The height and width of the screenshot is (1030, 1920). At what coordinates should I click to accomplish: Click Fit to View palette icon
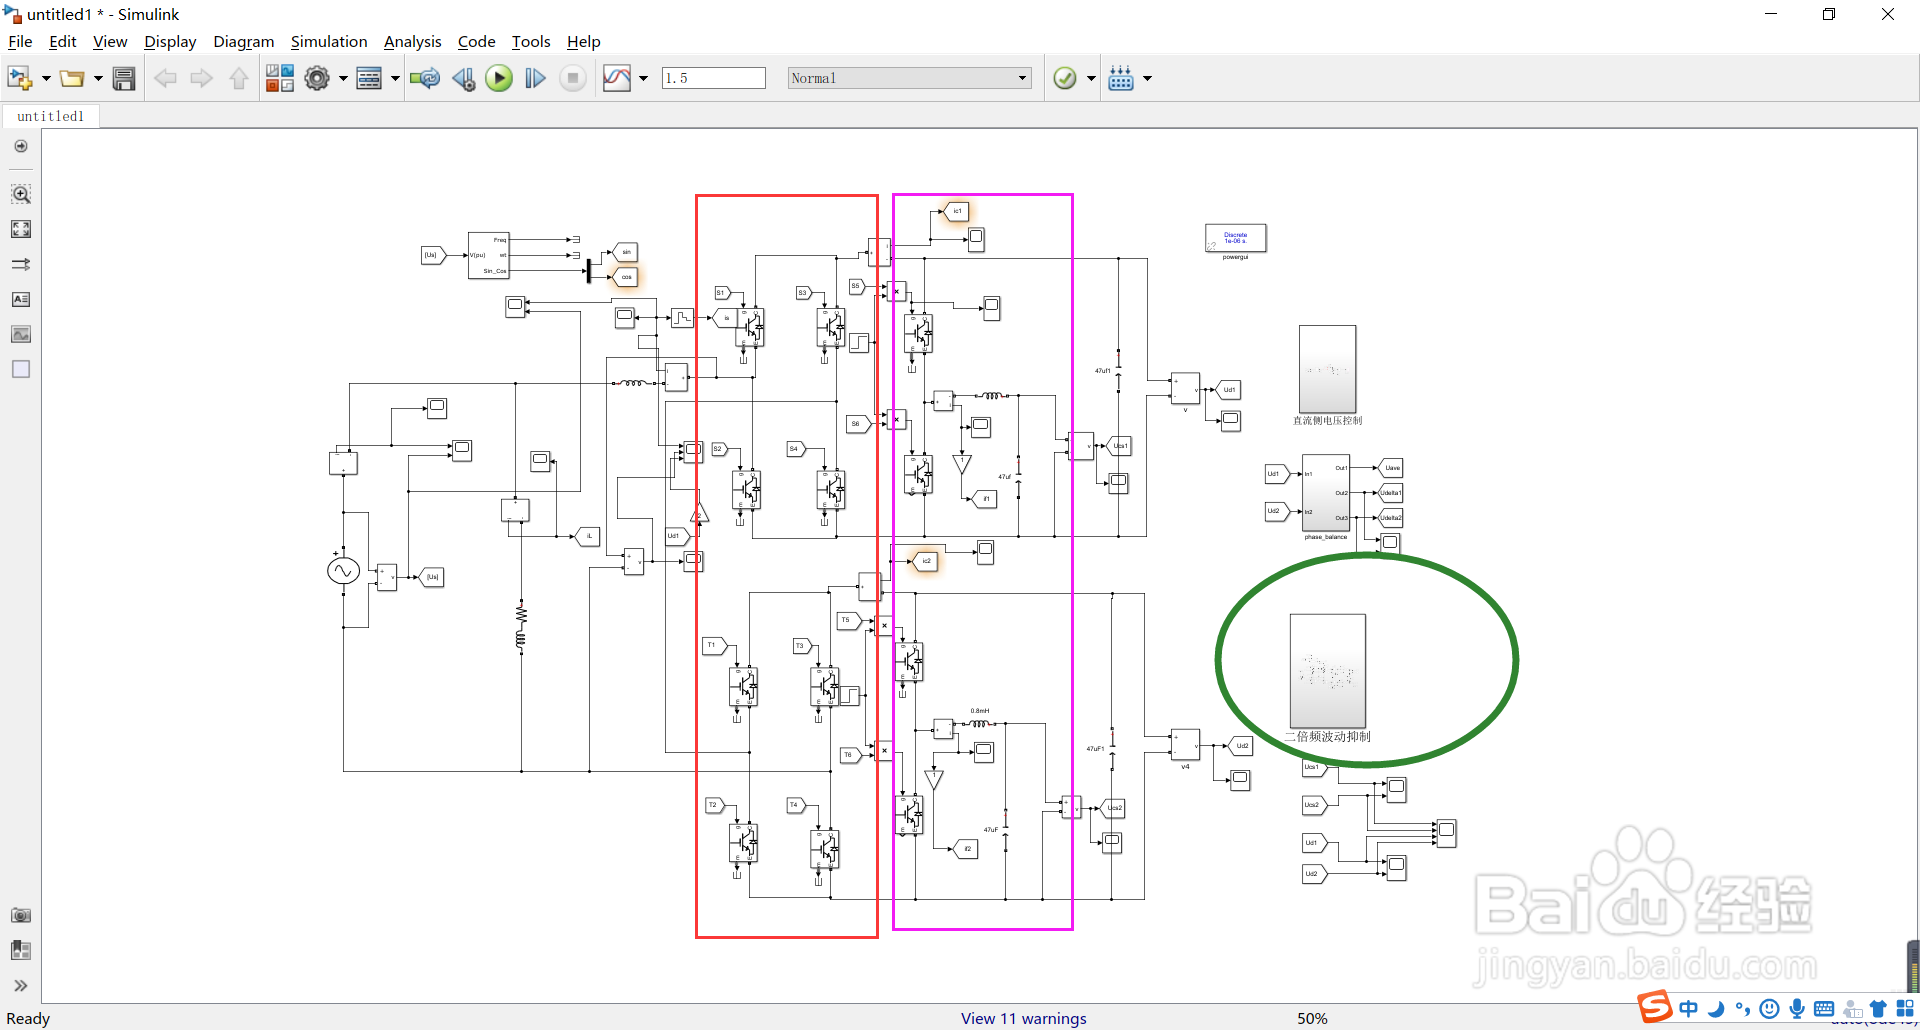click(21, 229)
